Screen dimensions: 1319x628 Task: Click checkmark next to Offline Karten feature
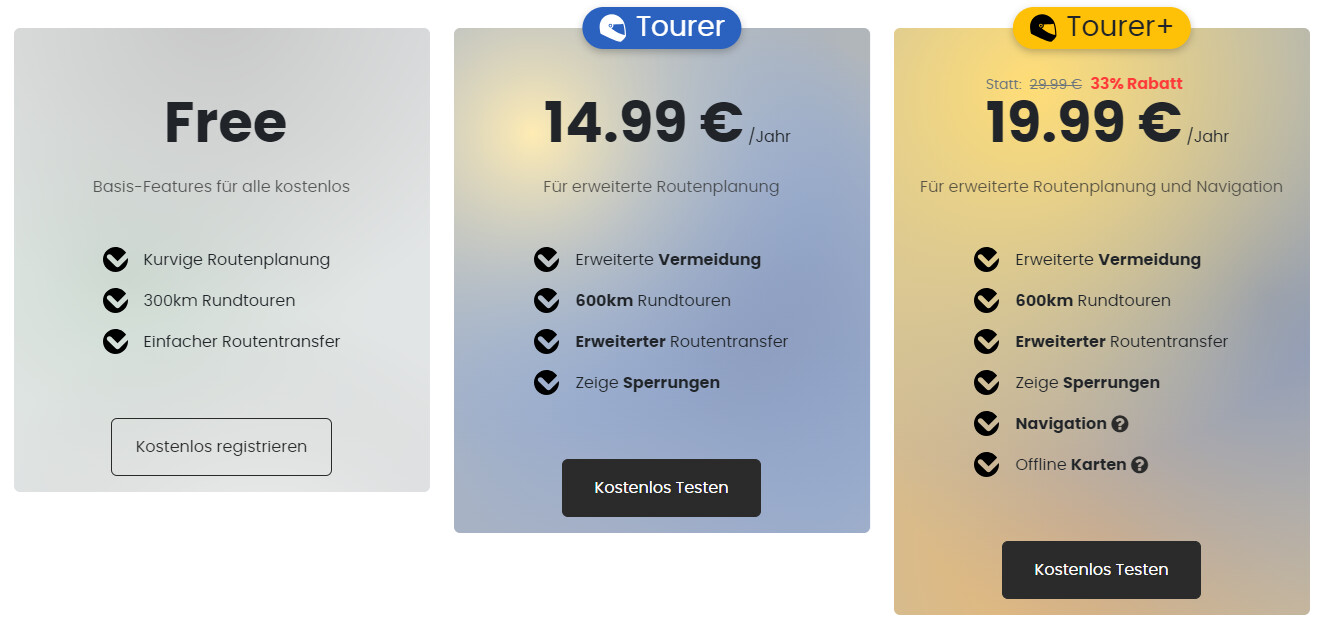[x=986, y=465]
